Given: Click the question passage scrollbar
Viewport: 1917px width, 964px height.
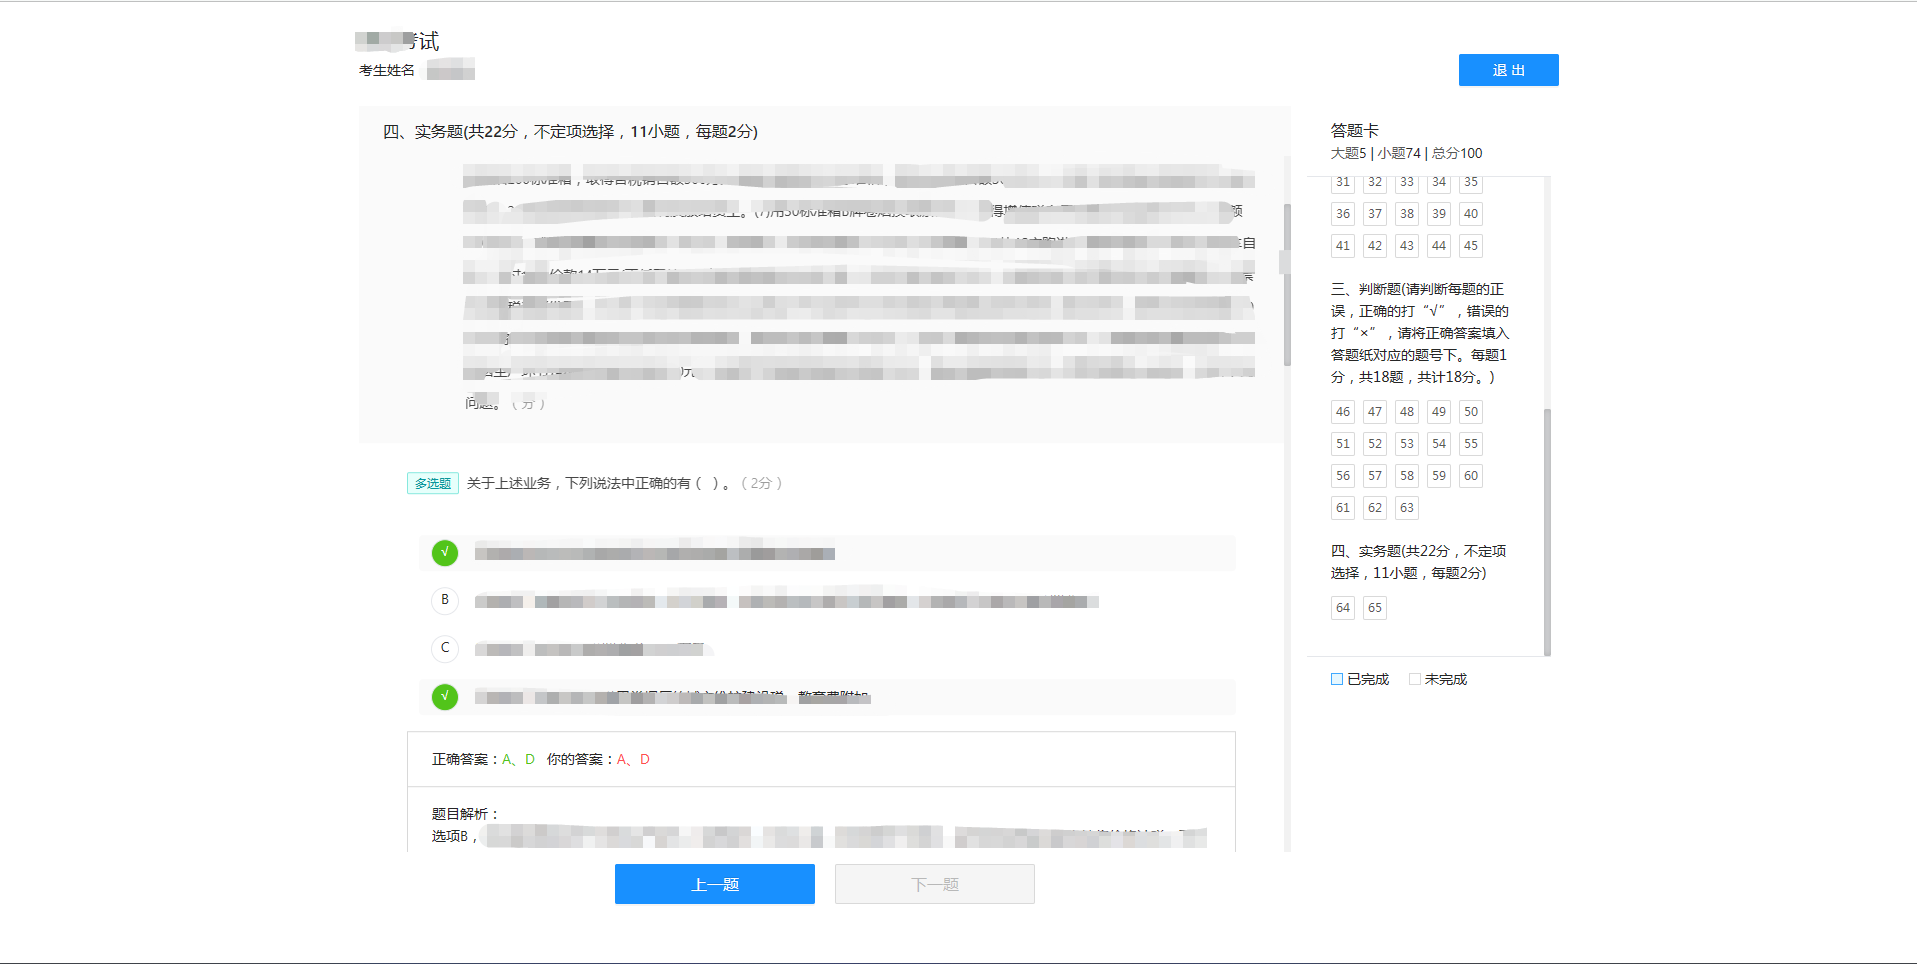Looking at the screenshot, I should 1287,285.
